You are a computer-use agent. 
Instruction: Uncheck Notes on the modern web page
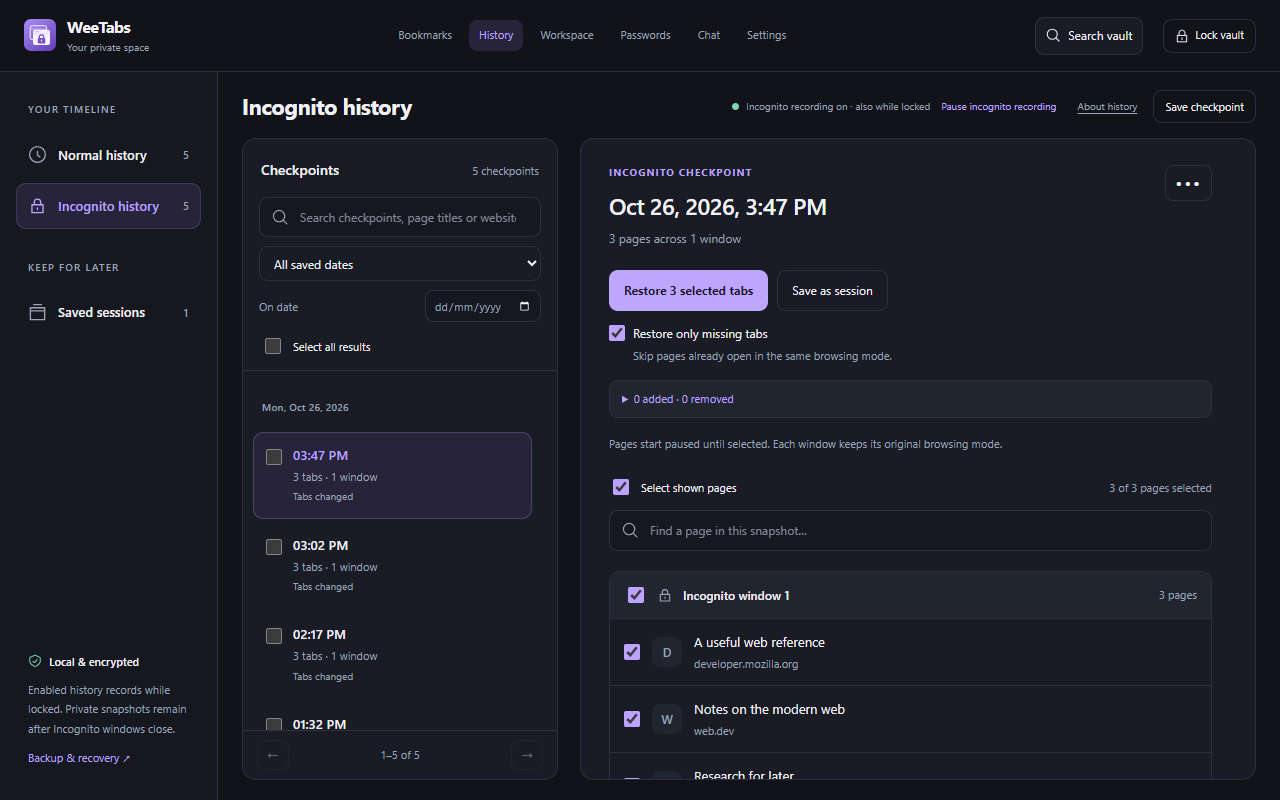[632, 719]
